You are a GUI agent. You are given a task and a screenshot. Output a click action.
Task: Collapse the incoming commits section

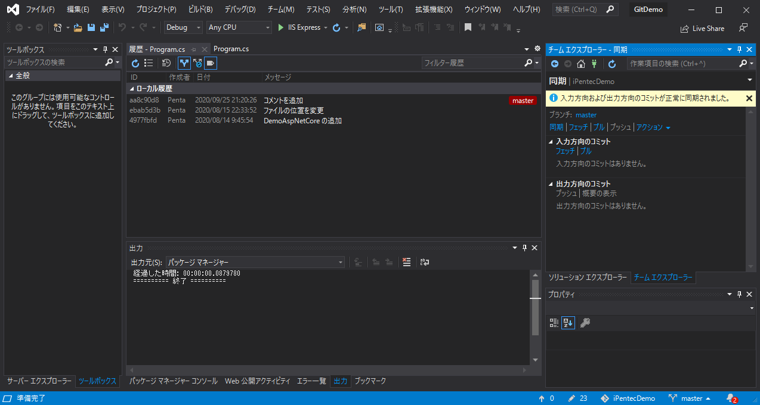tap(551, 142)
